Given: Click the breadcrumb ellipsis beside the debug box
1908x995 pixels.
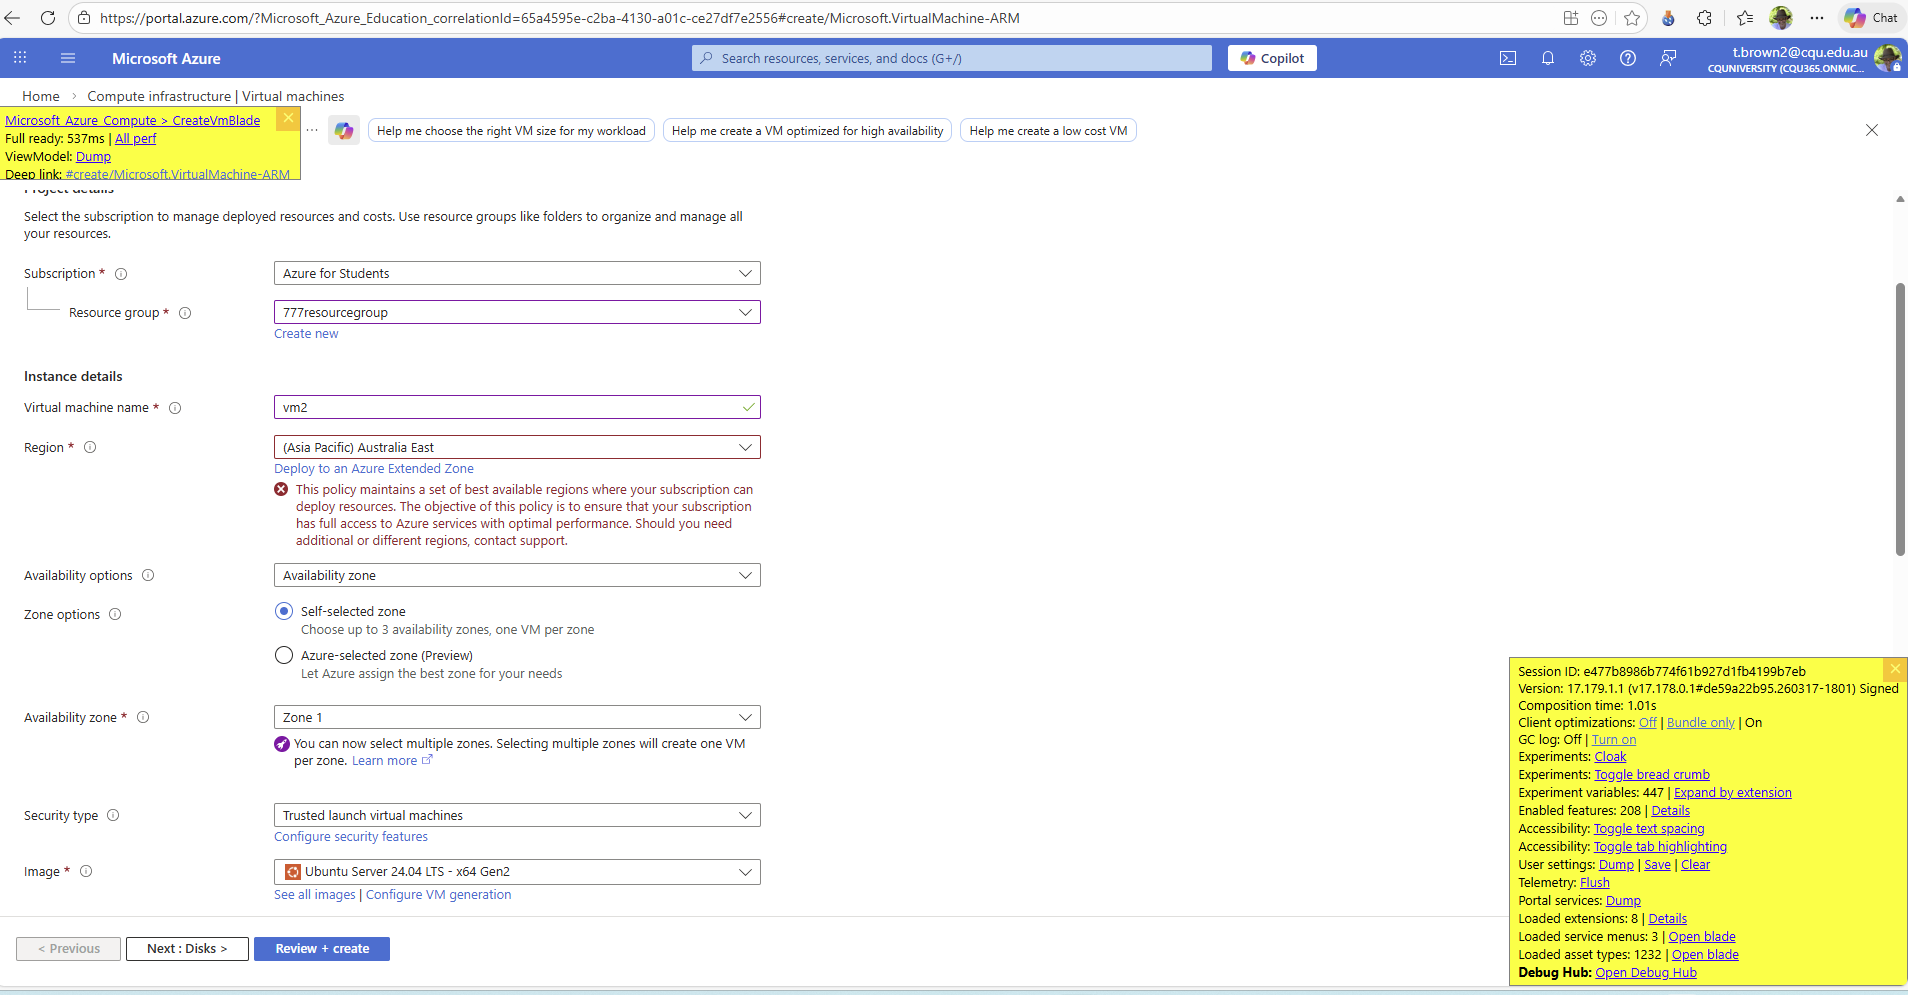Looking at the screenshot, I should pos(312,131).
